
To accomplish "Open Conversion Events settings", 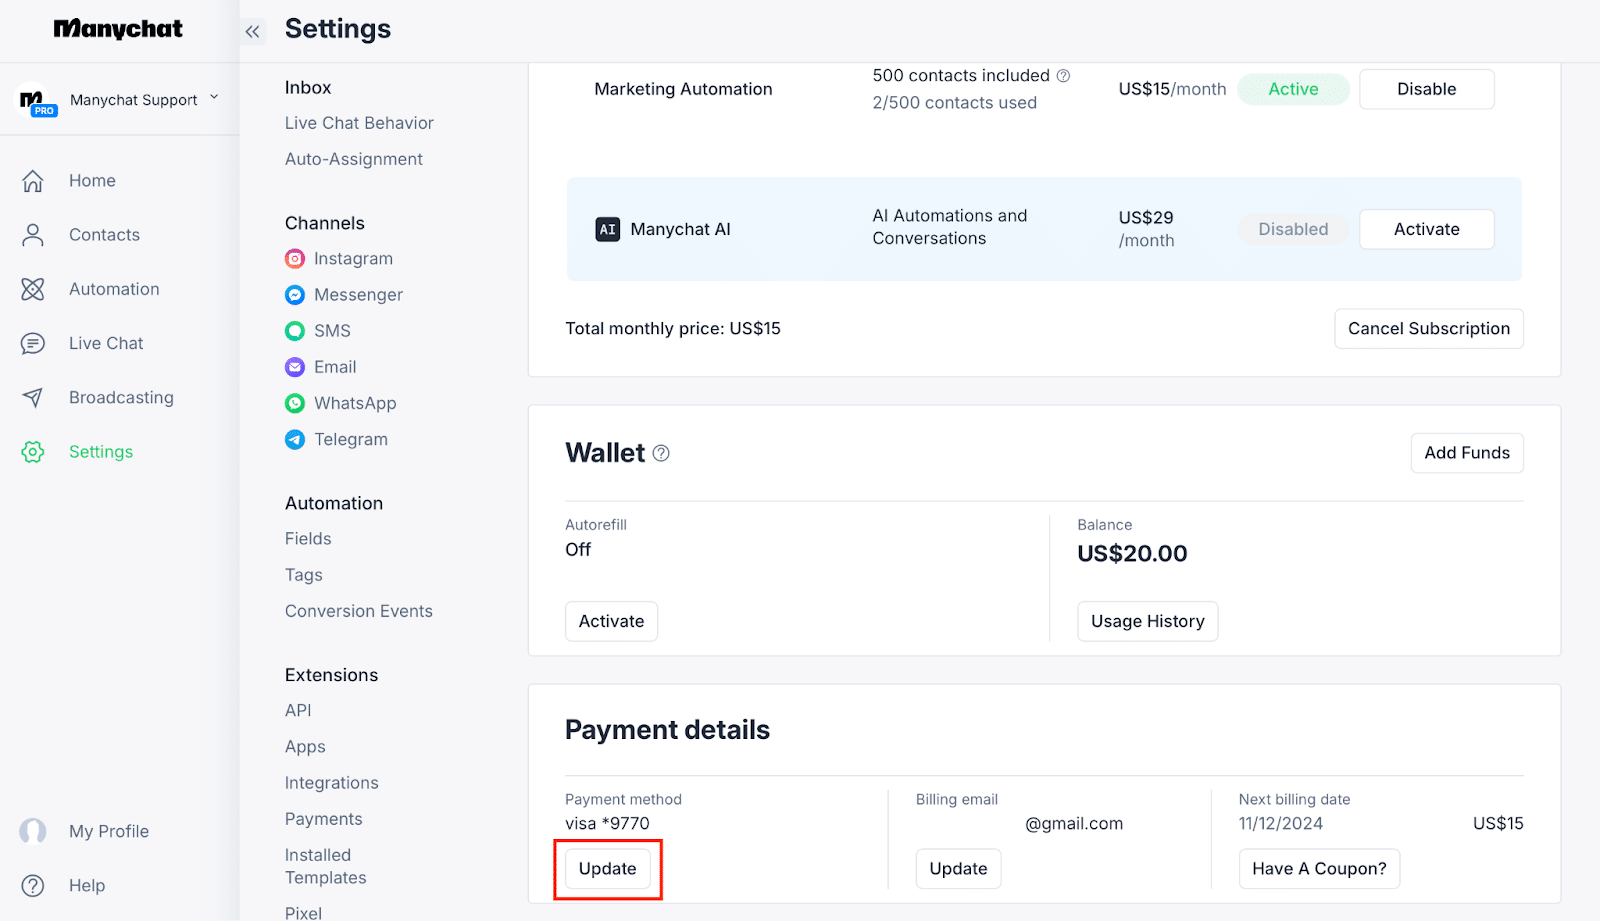I will pyautogui.click(x=359, y=611).
